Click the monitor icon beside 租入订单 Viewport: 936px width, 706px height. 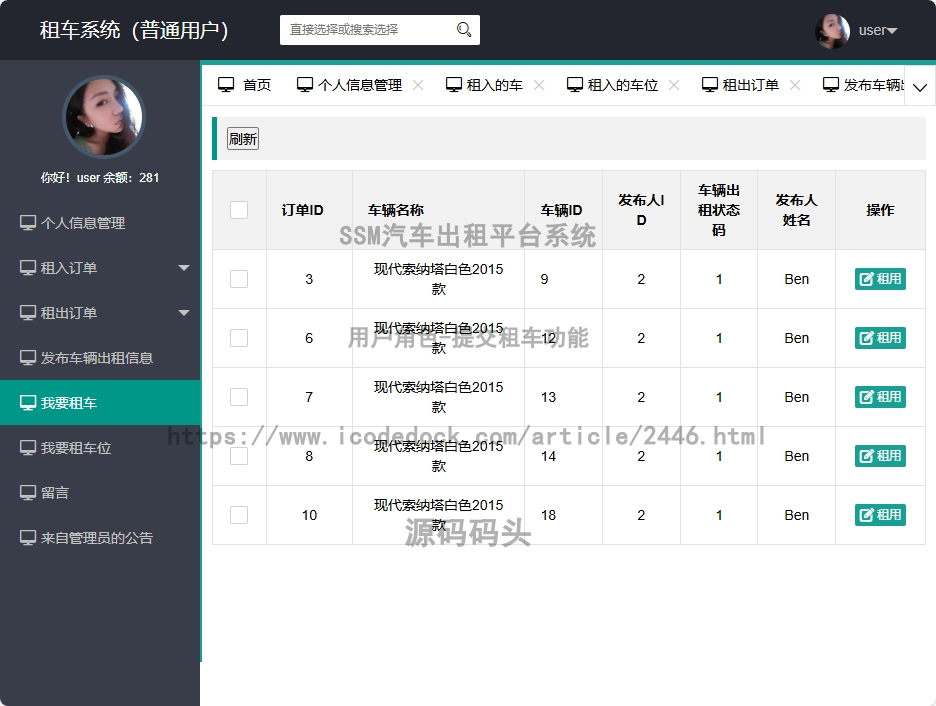click(x=27, y=268)
